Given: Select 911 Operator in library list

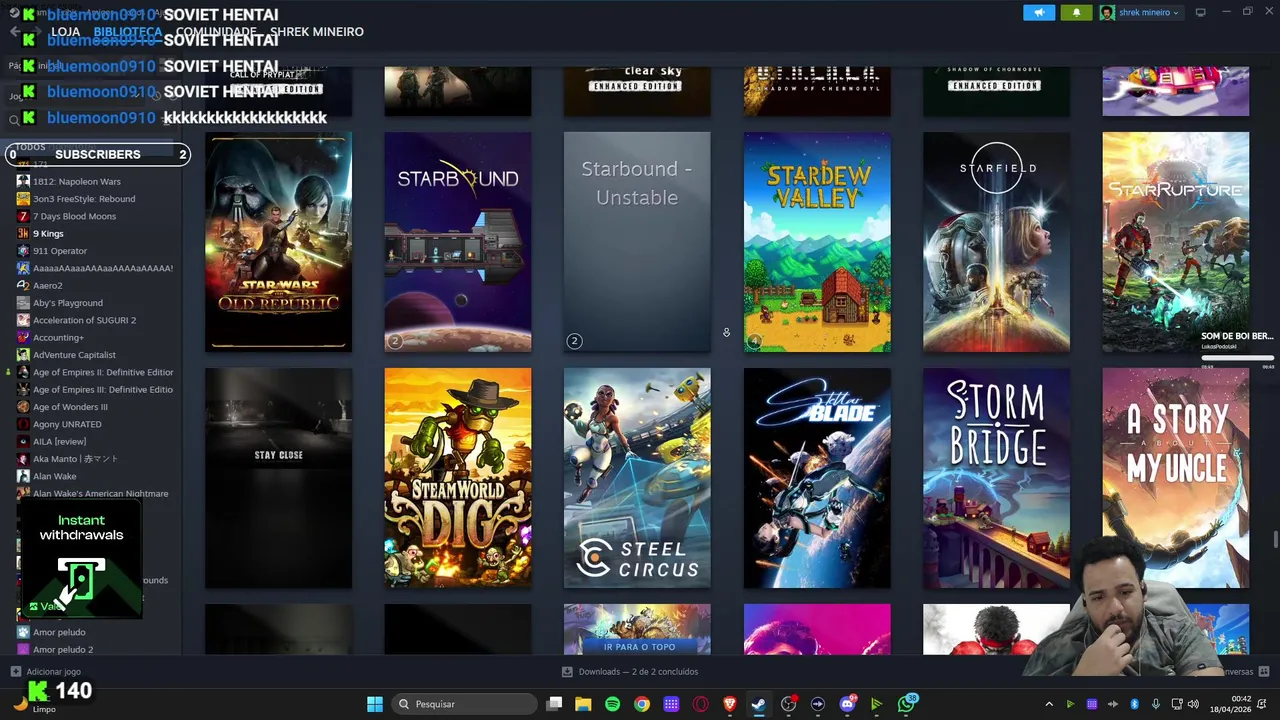Looking at the screenshot, I should click(60, 251).
